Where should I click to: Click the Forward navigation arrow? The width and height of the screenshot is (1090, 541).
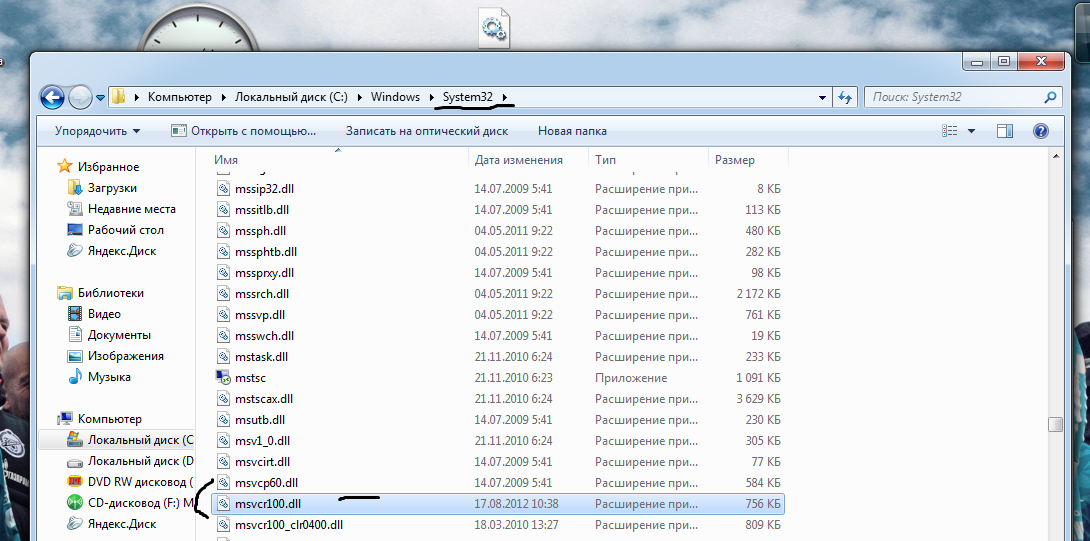point(81,97)
